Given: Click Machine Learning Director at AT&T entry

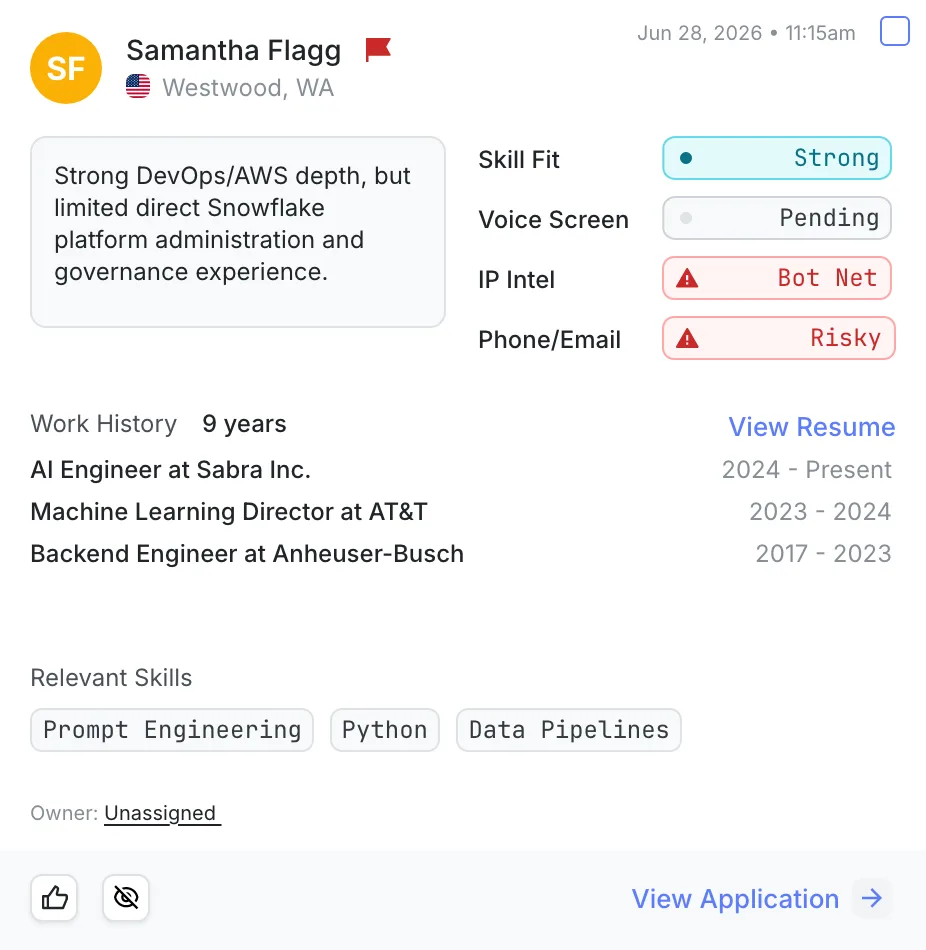Looking at the screenshot, I should (x=229, y=512).
